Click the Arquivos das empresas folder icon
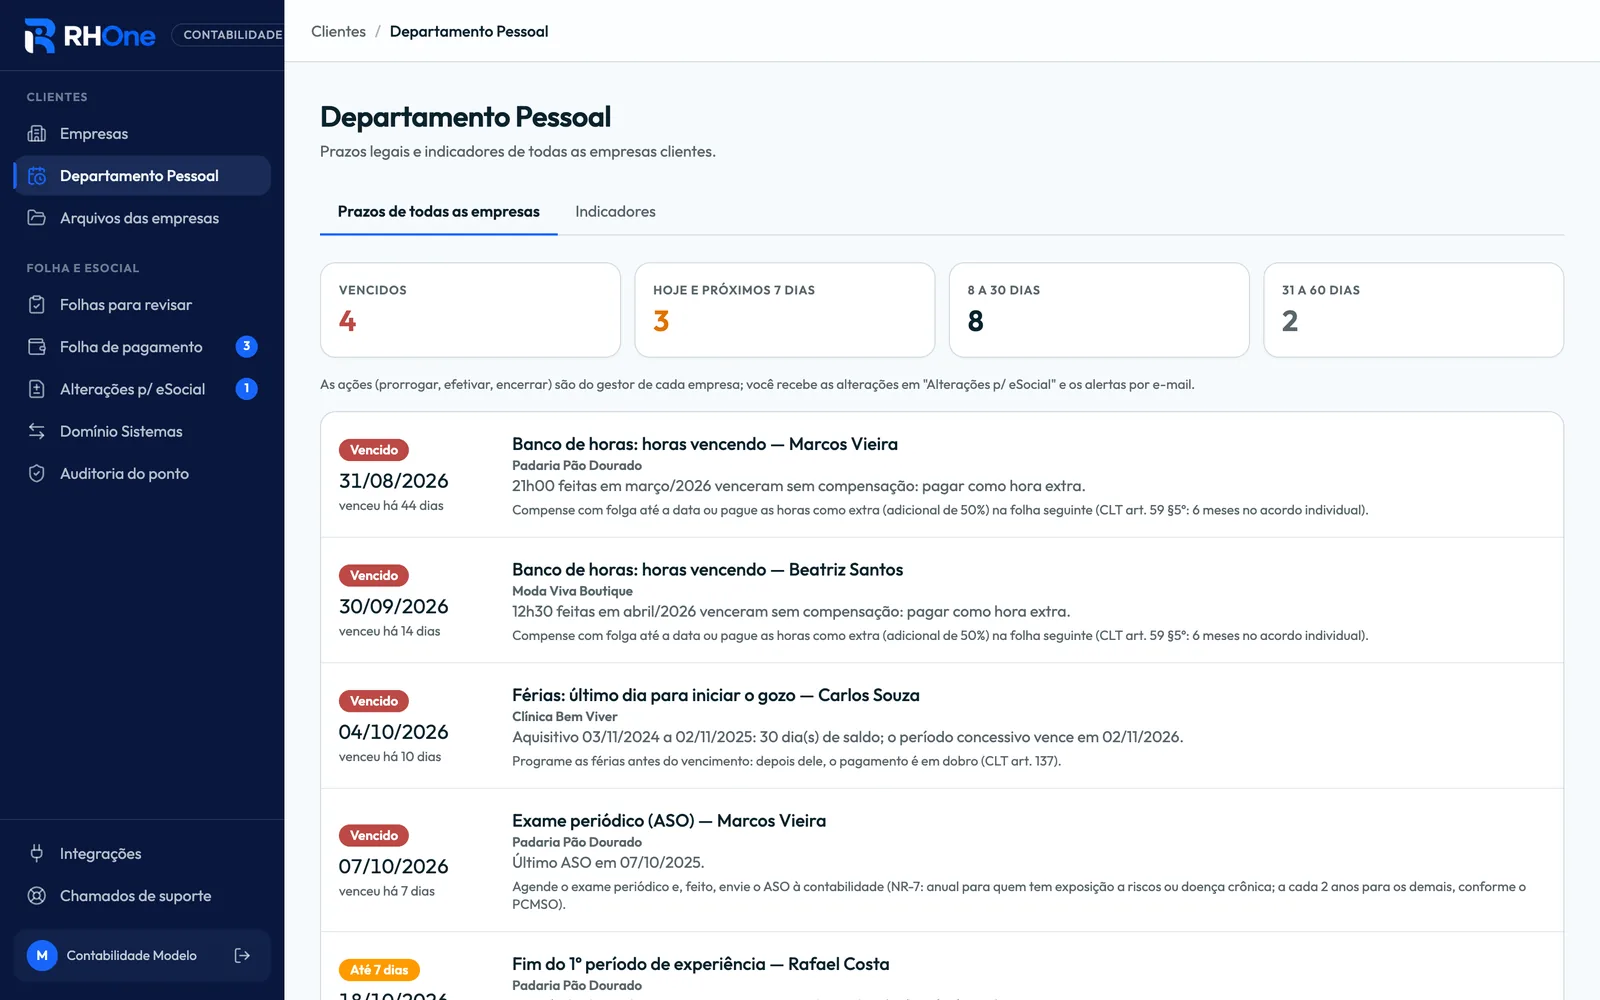Screen dimensions: 1600x1000 37,218
